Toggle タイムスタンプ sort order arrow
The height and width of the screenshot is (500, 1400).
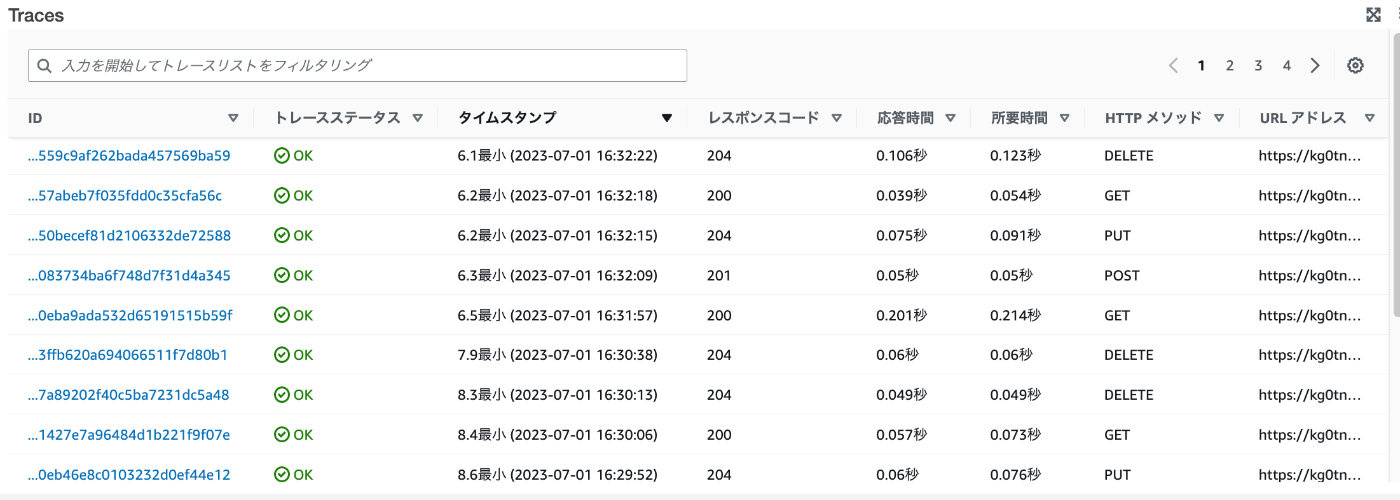tap(667, 118)
